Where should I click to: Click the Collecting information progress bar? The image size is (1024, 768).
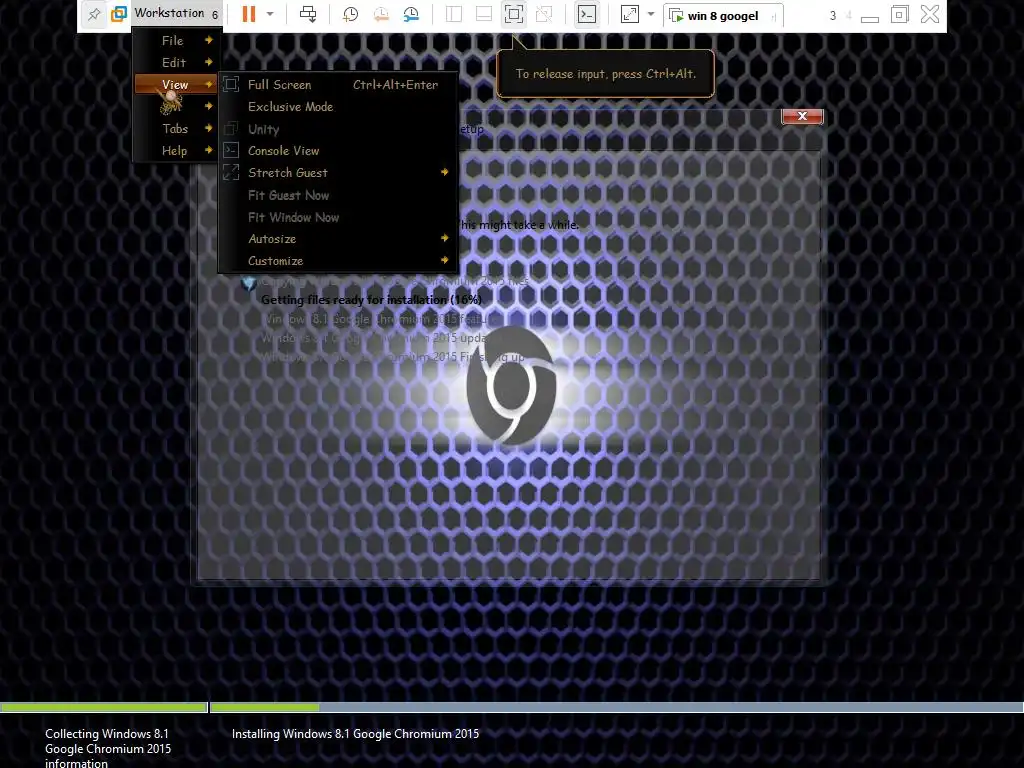tap(104, 707)
